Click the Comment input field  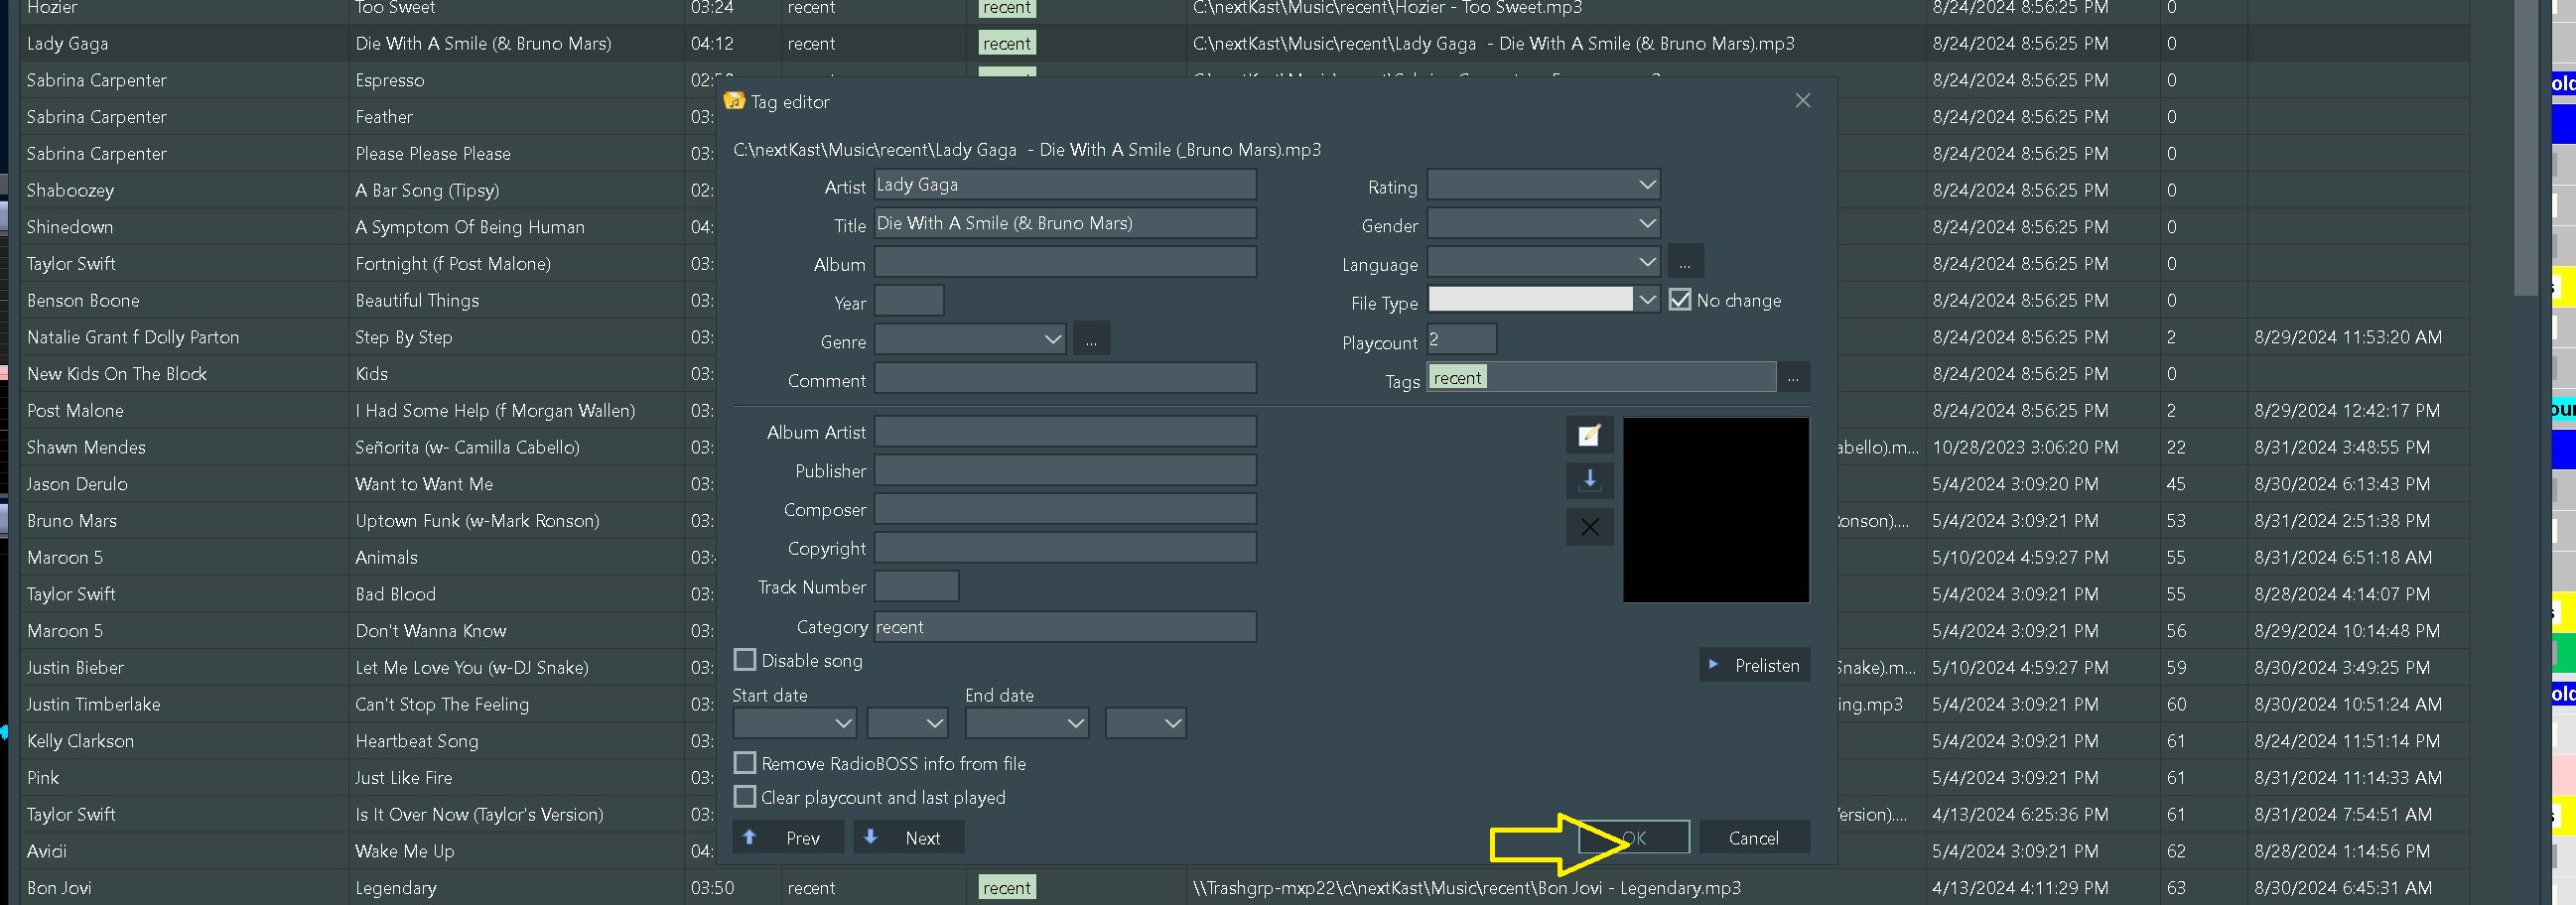tap(1065, 379)
